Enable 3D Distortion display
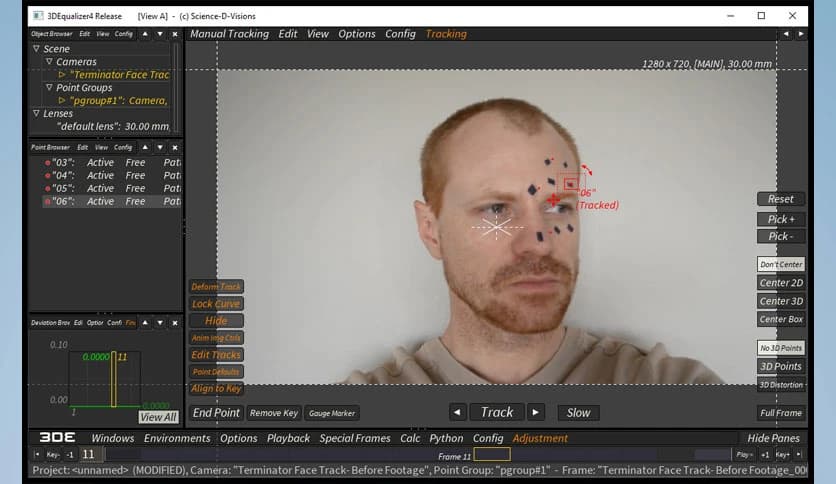 point(780,384)
